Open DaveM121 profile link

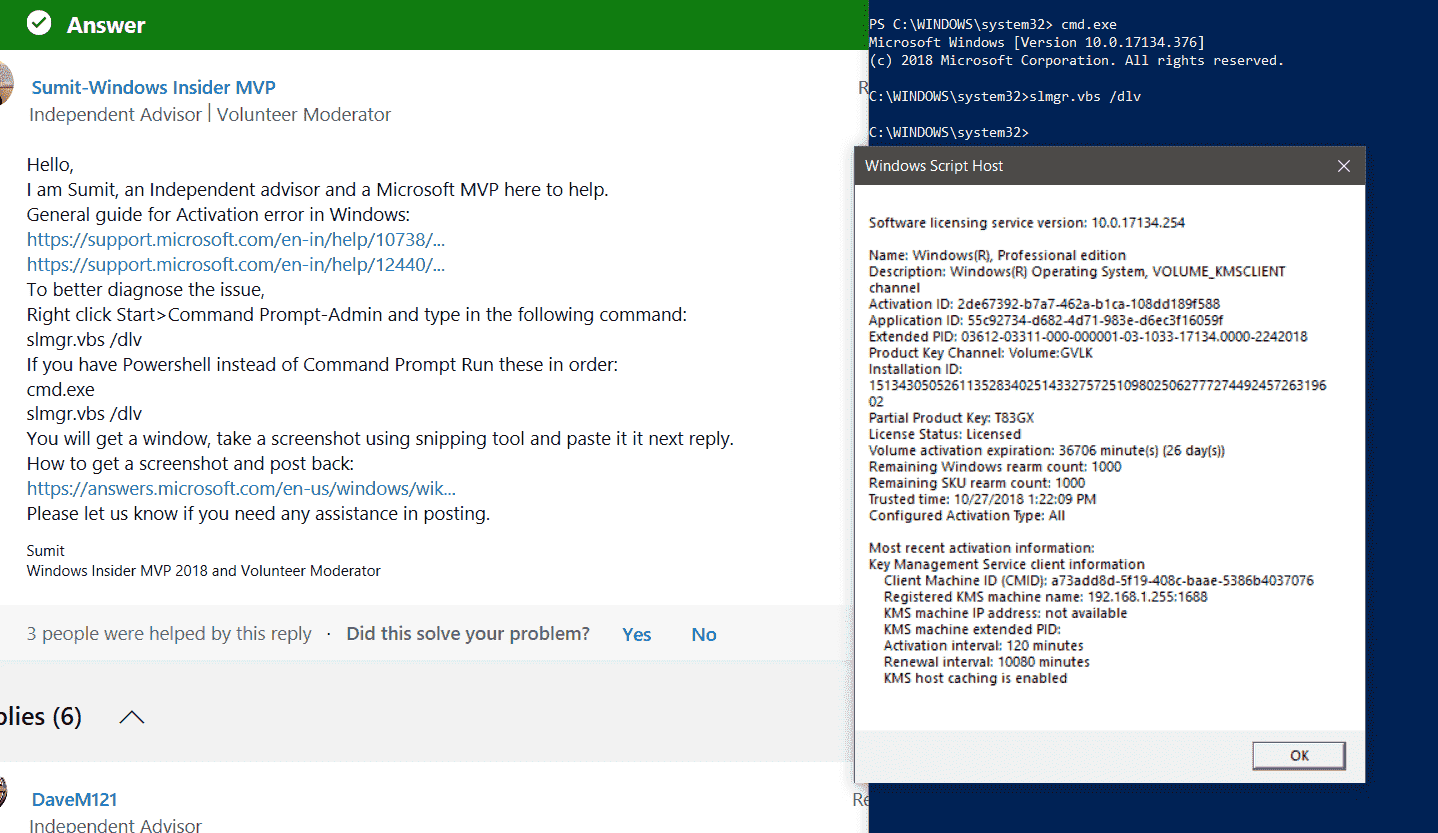click(75, 799)
